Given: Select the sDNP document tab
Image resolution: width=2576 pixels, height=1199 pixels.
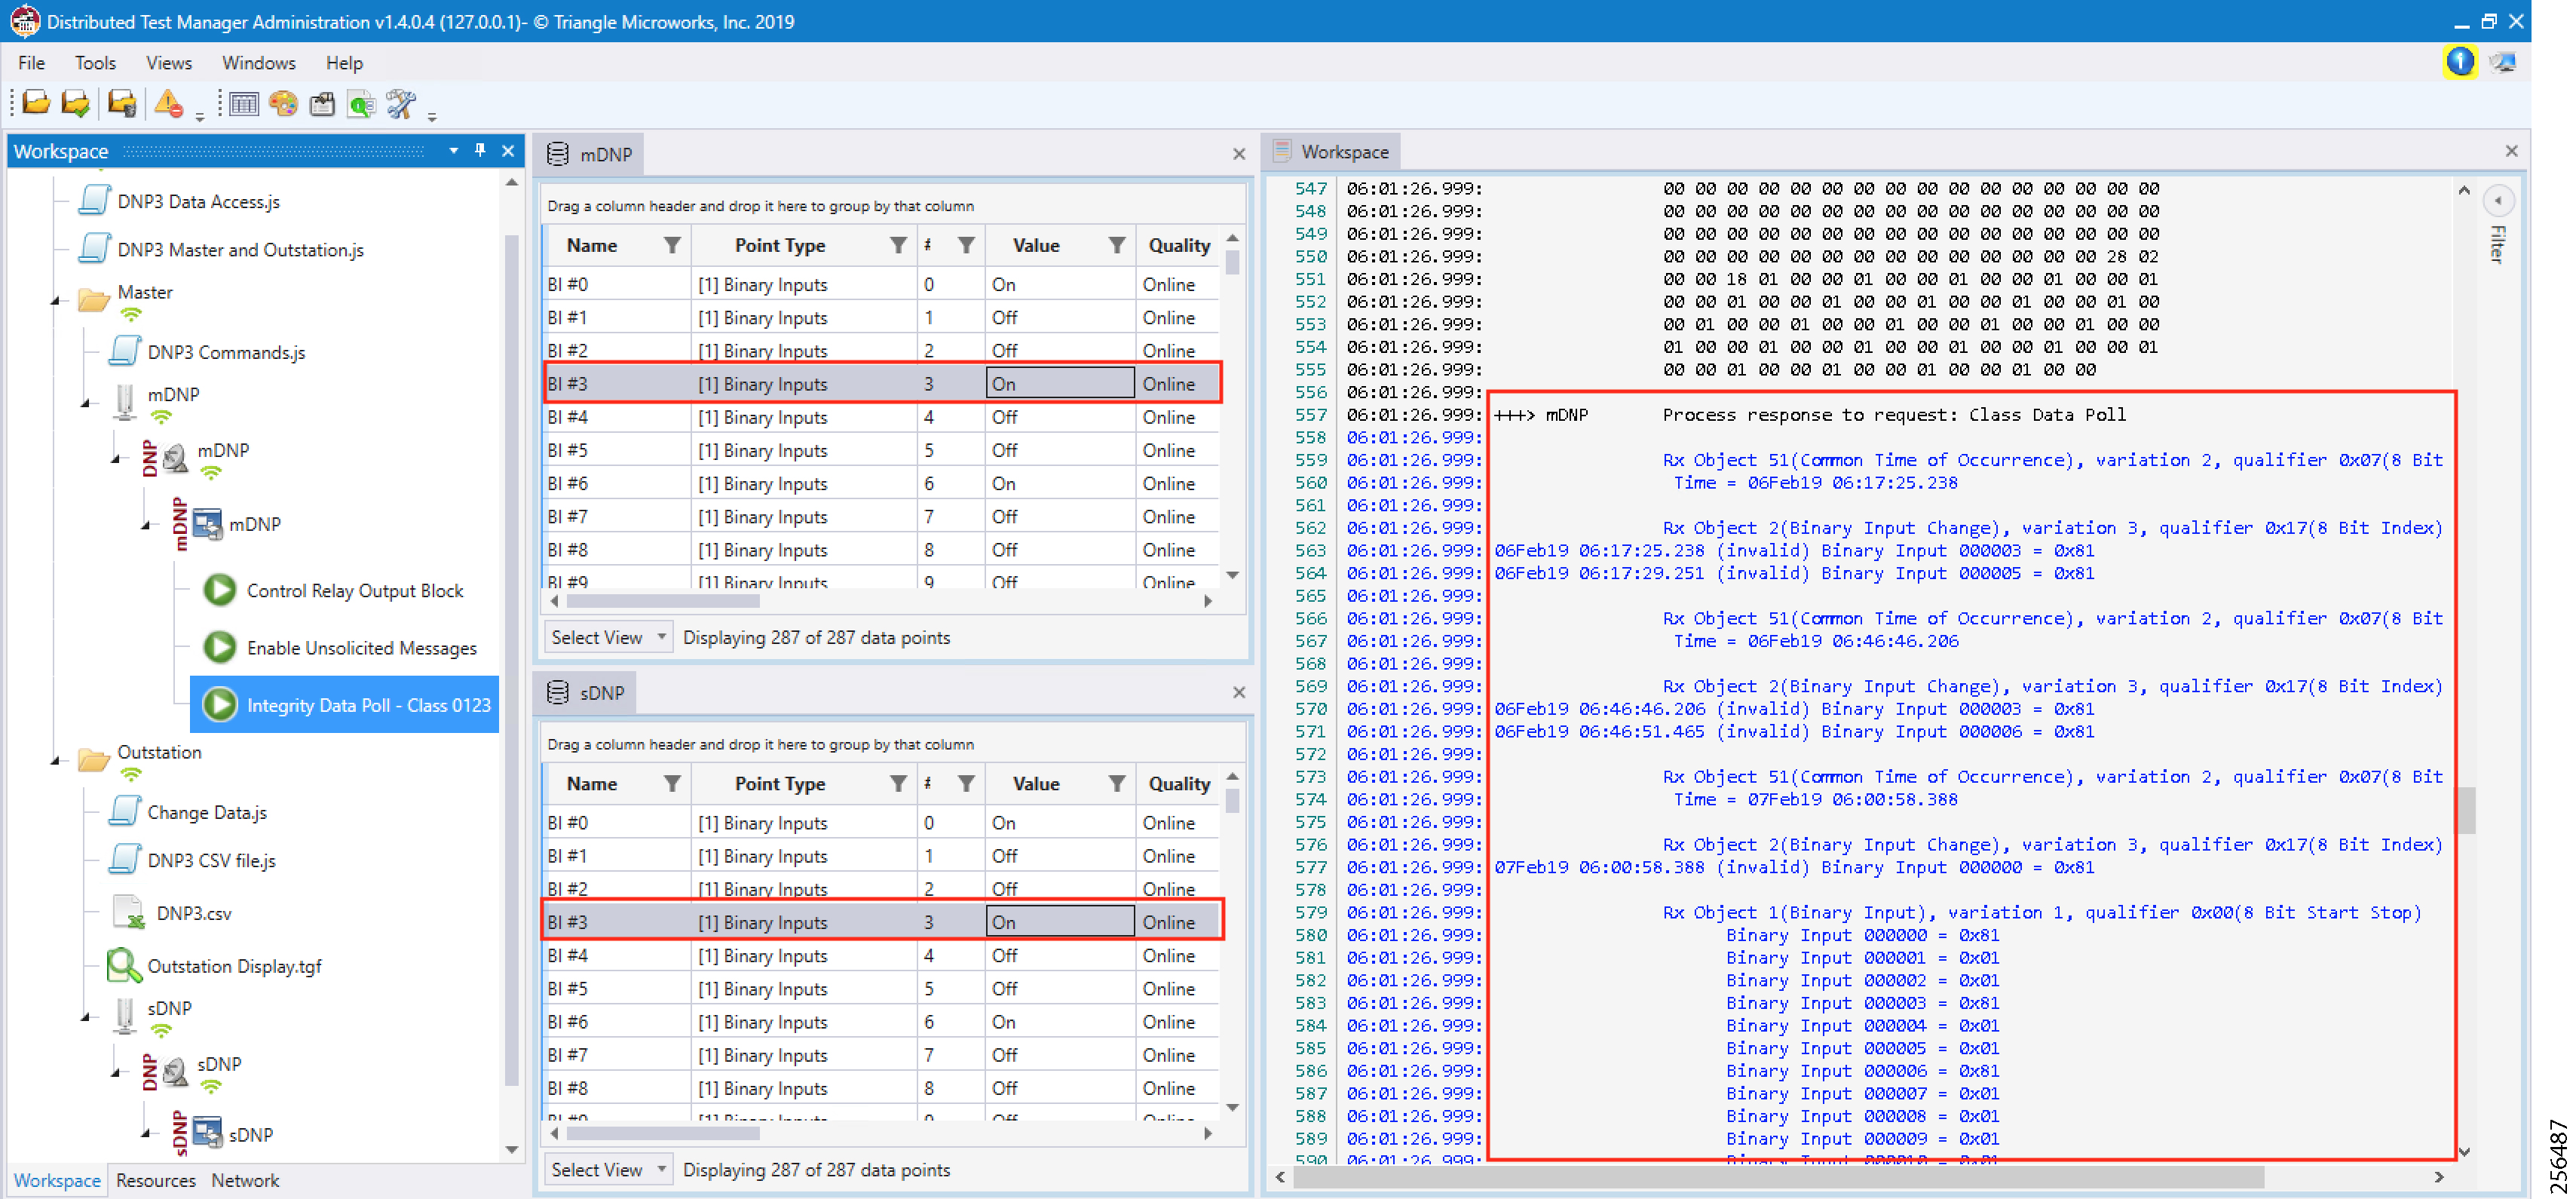Looking at the screenshot, I should 586,692.
